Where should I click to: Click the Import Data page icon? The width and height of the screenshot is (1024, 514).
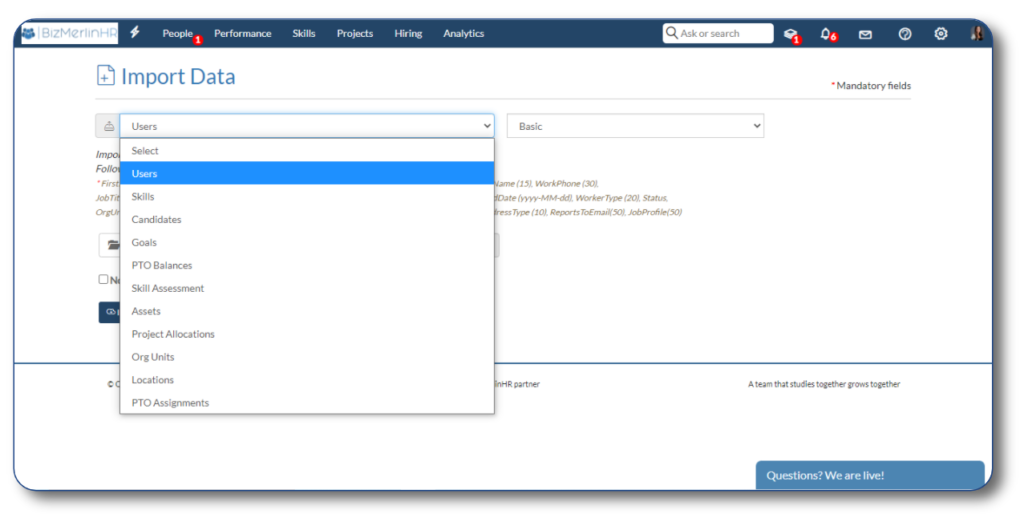pos(106,76)
